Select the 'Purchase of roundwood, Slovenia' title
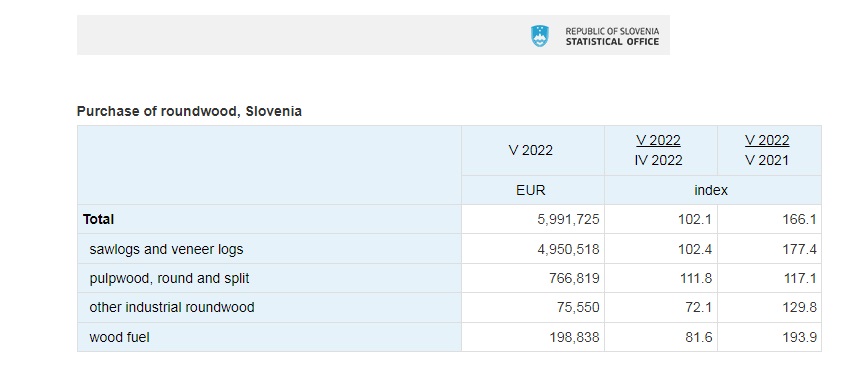 189,111
